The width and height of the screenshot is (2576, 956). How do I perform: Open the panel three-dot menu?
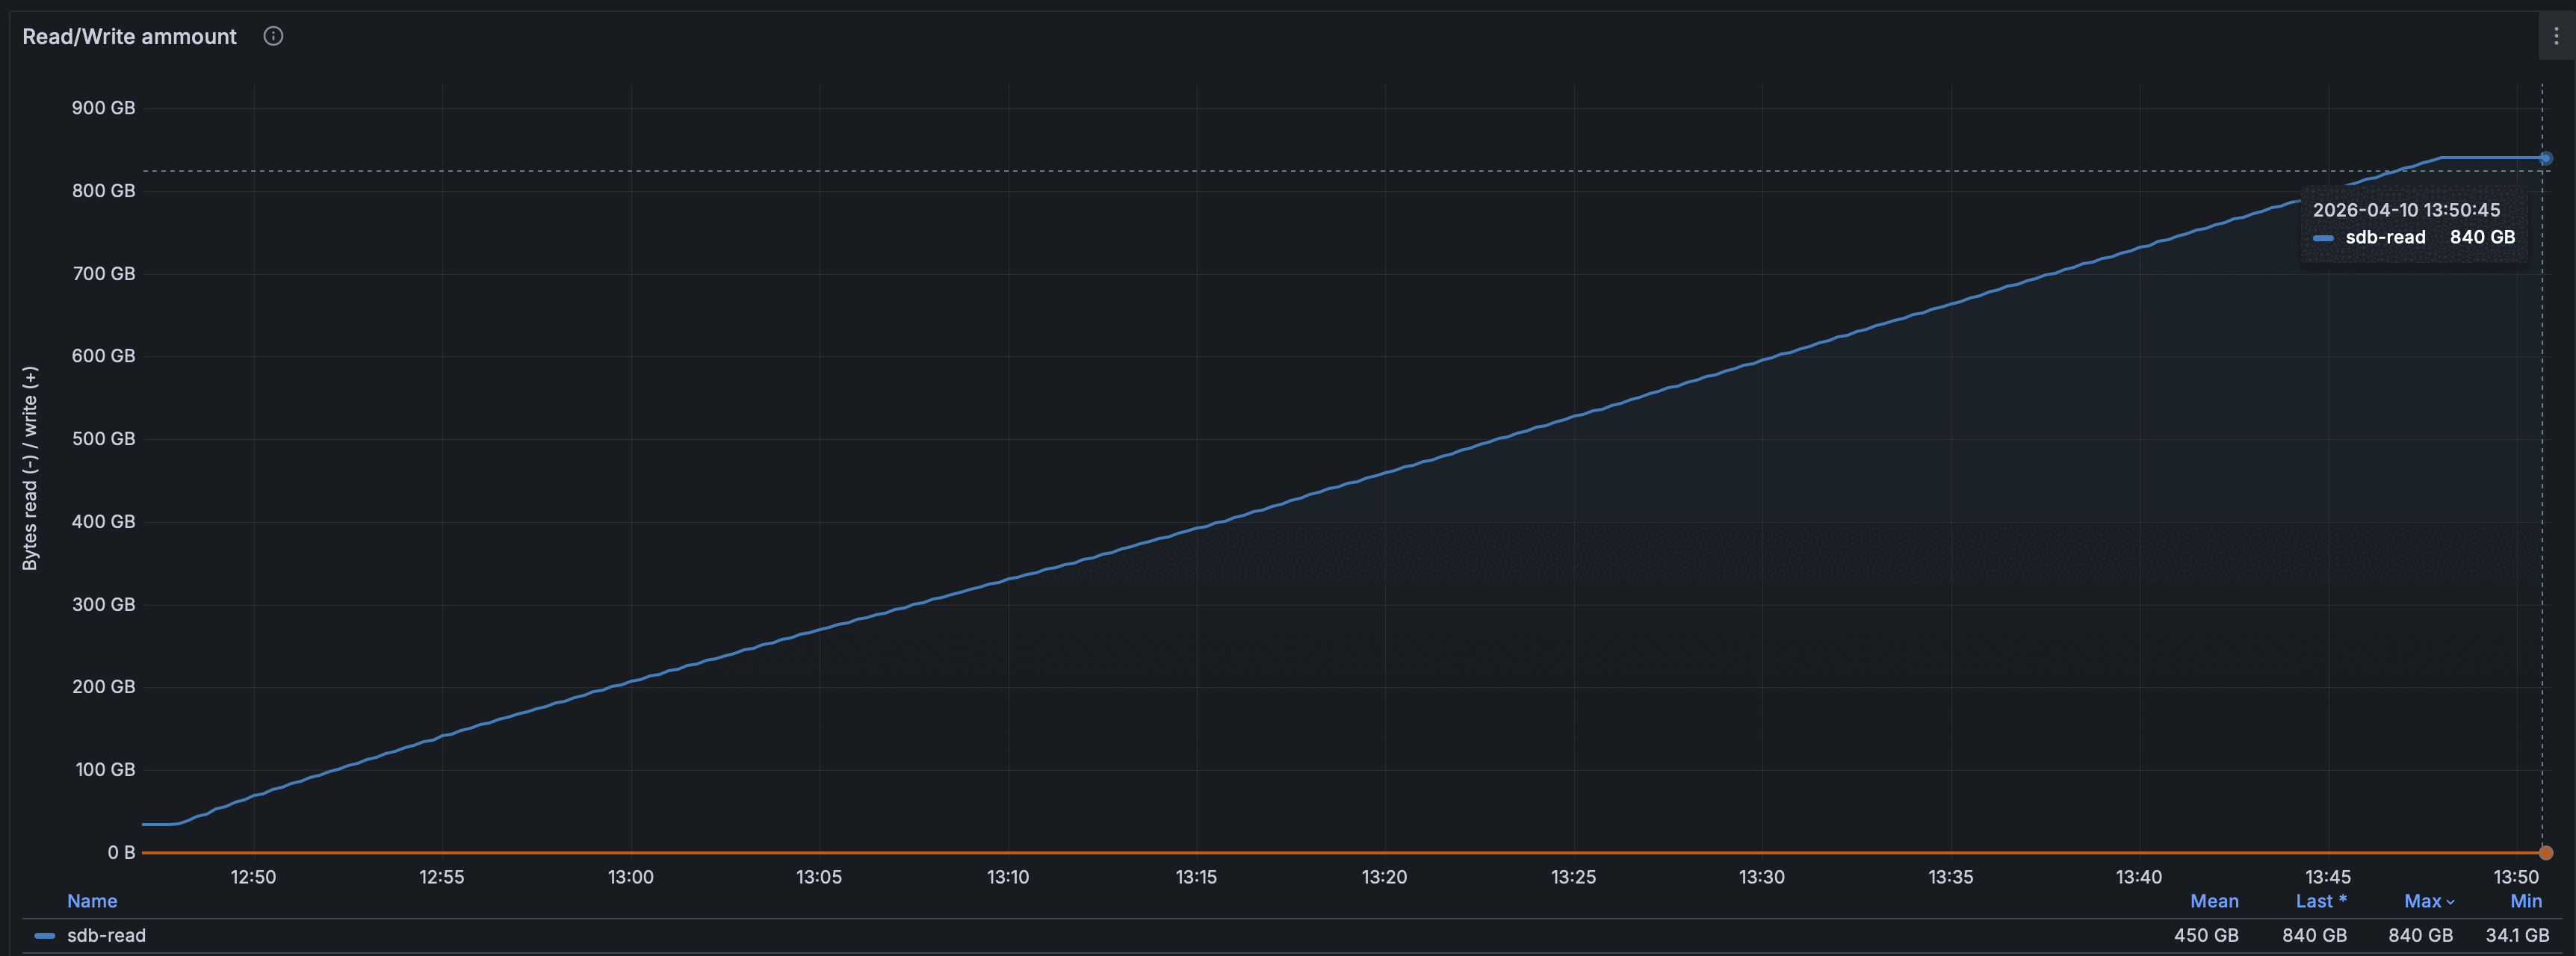2556,36
